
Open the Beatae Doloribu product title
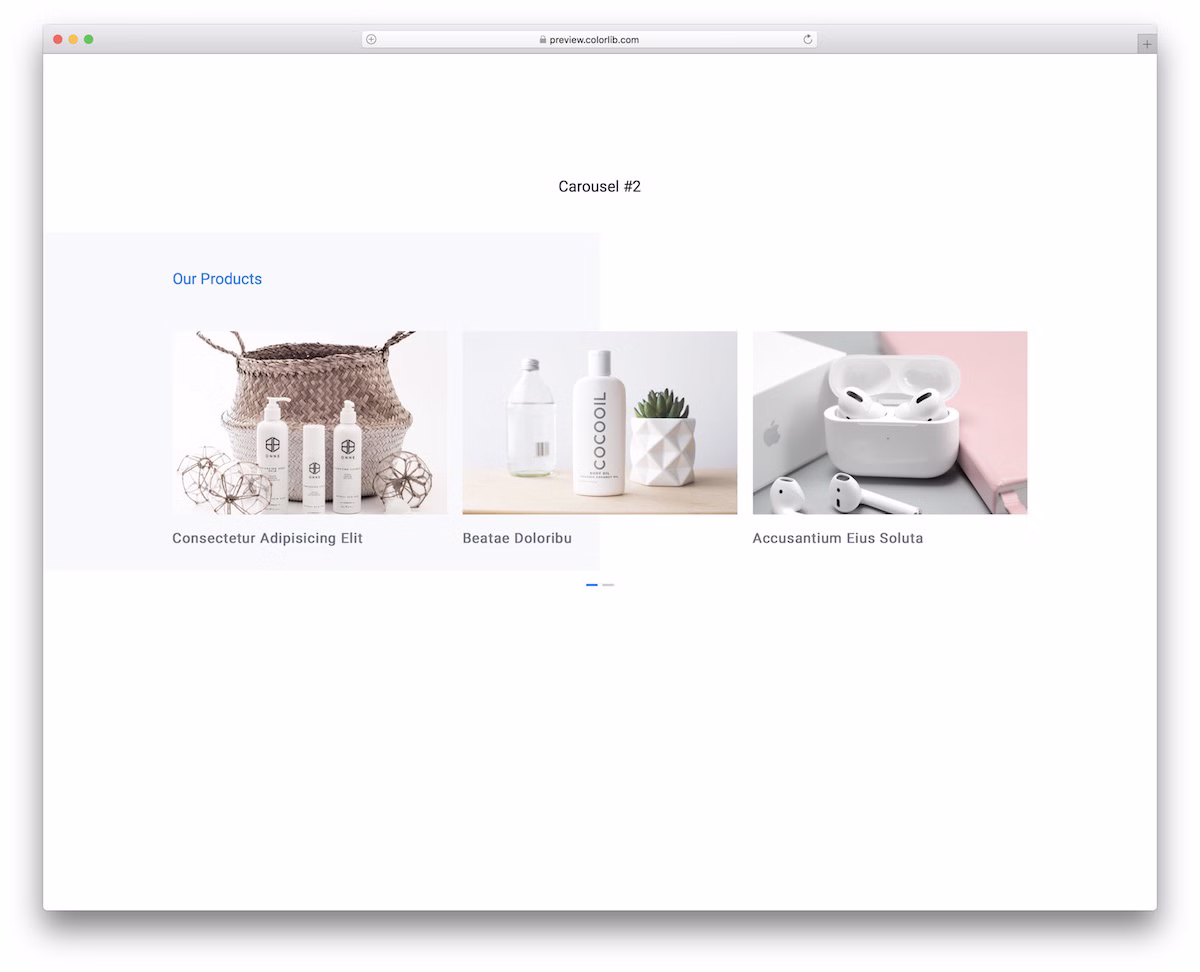click(x=517, y=538)
